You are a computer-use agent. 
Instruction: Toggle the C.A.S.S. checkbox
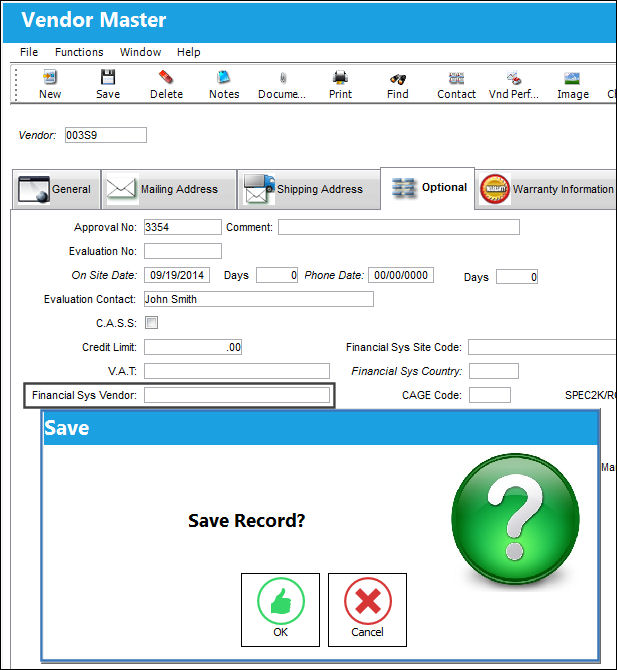(151, 323)
